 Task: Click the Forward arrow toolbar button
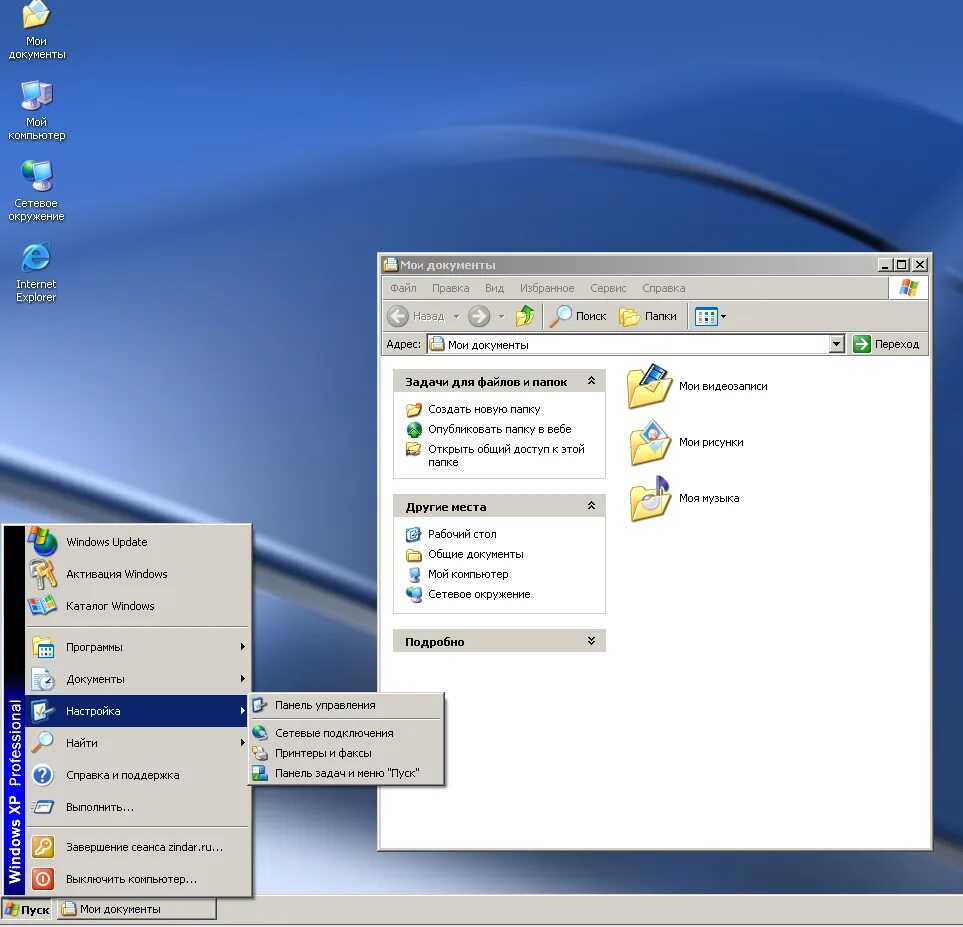[x=479, y=316]
